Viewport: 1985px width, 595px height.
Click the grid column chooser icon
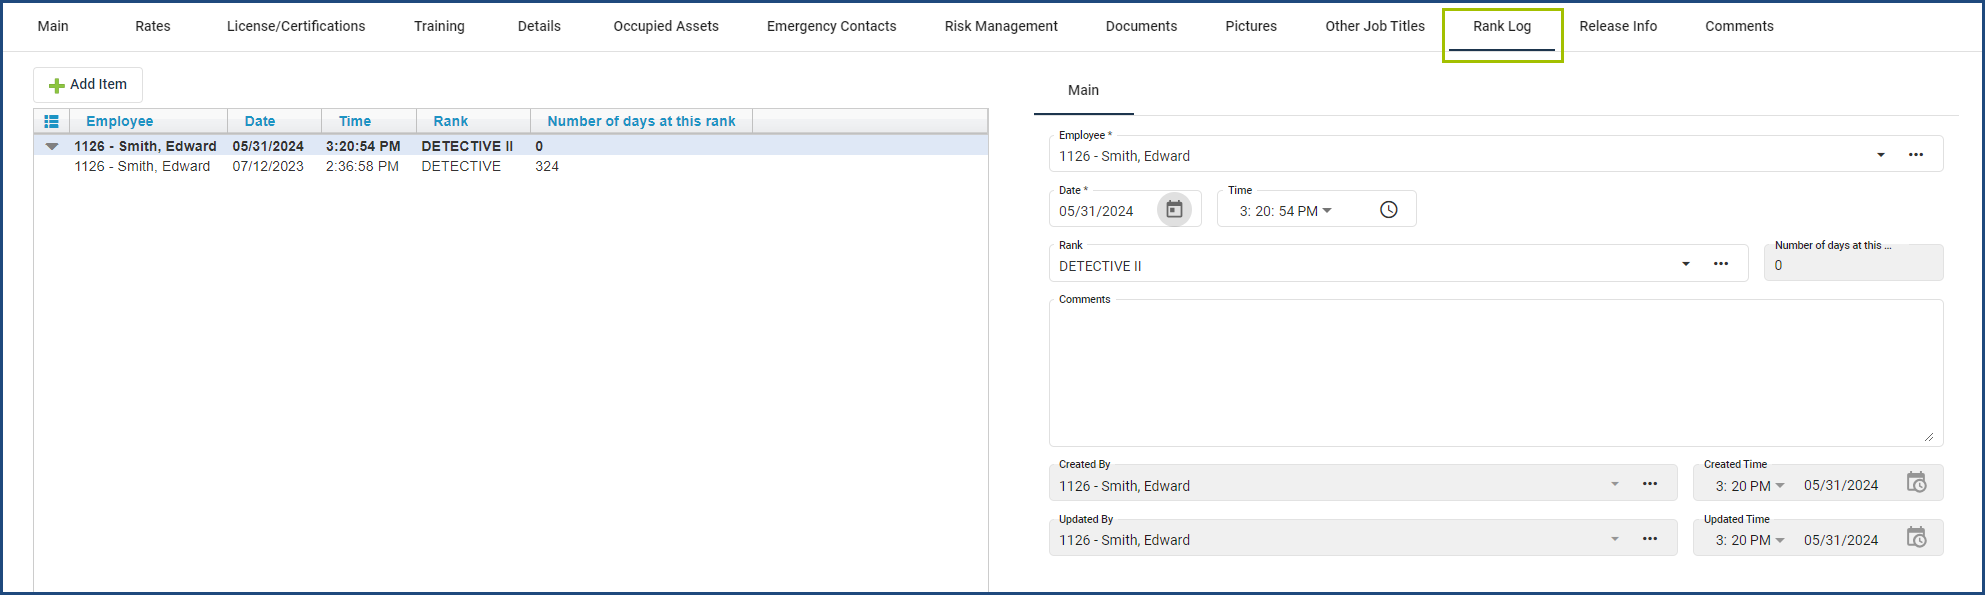point(51,121)
